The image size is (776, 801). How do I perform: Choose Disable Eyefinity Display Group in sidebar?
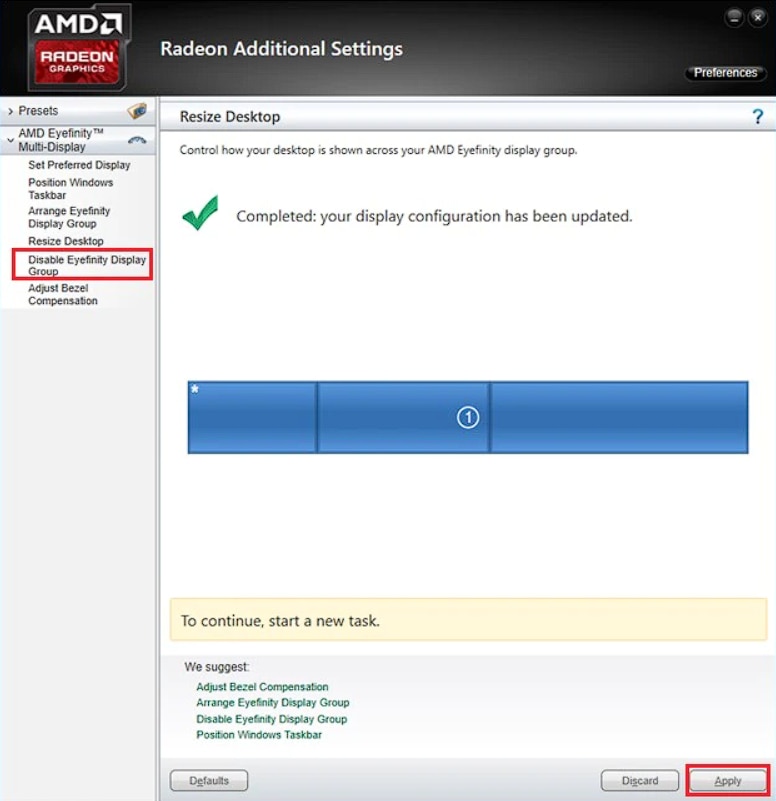click(87, 265)
